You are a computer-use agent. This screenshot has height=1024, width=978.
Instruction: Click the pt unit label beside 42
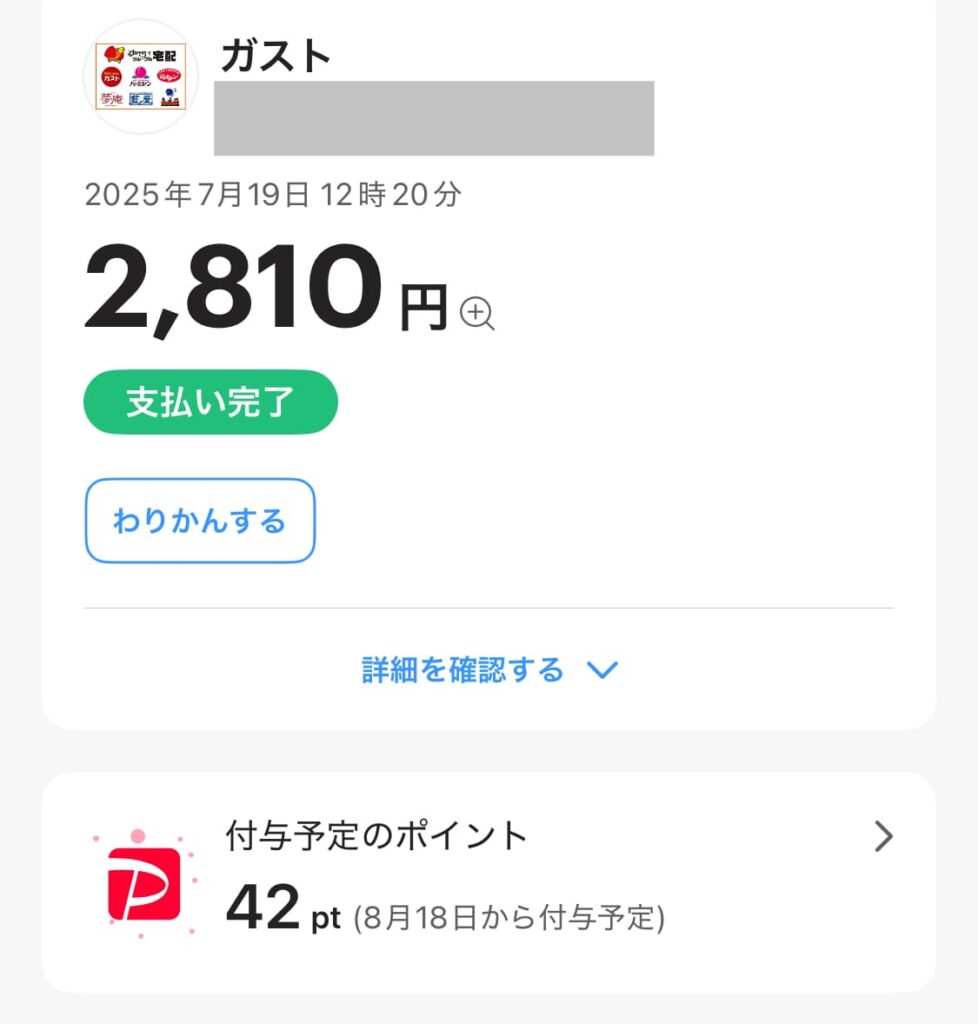point(326,919)
